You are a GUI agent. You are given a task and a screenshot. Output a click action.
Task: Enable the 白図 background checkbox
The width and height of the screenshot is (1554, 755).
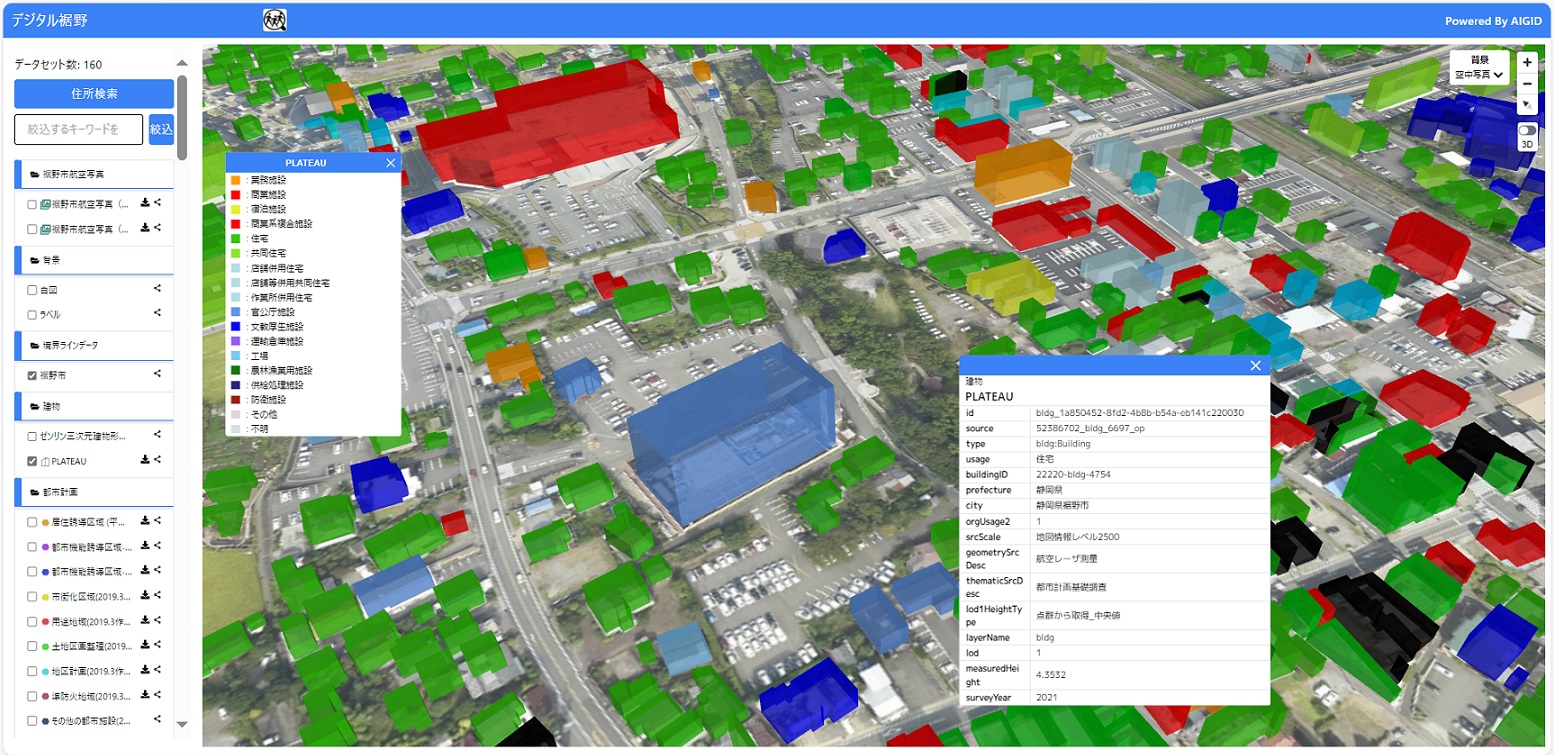tap(32, 290)
